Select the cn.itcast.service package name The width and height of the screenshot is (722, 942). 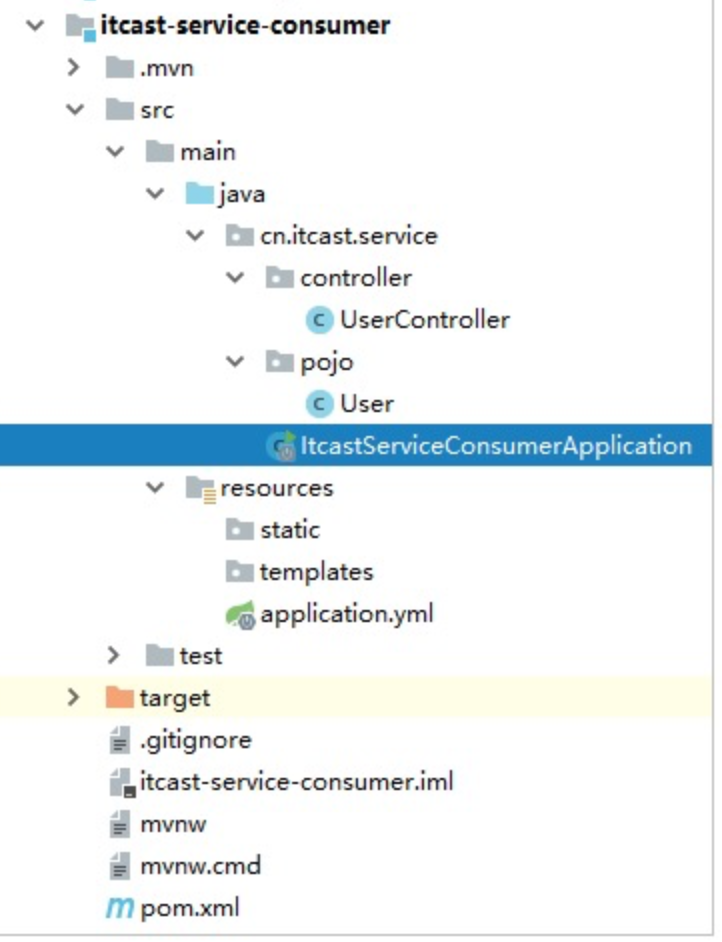point(348,236)
